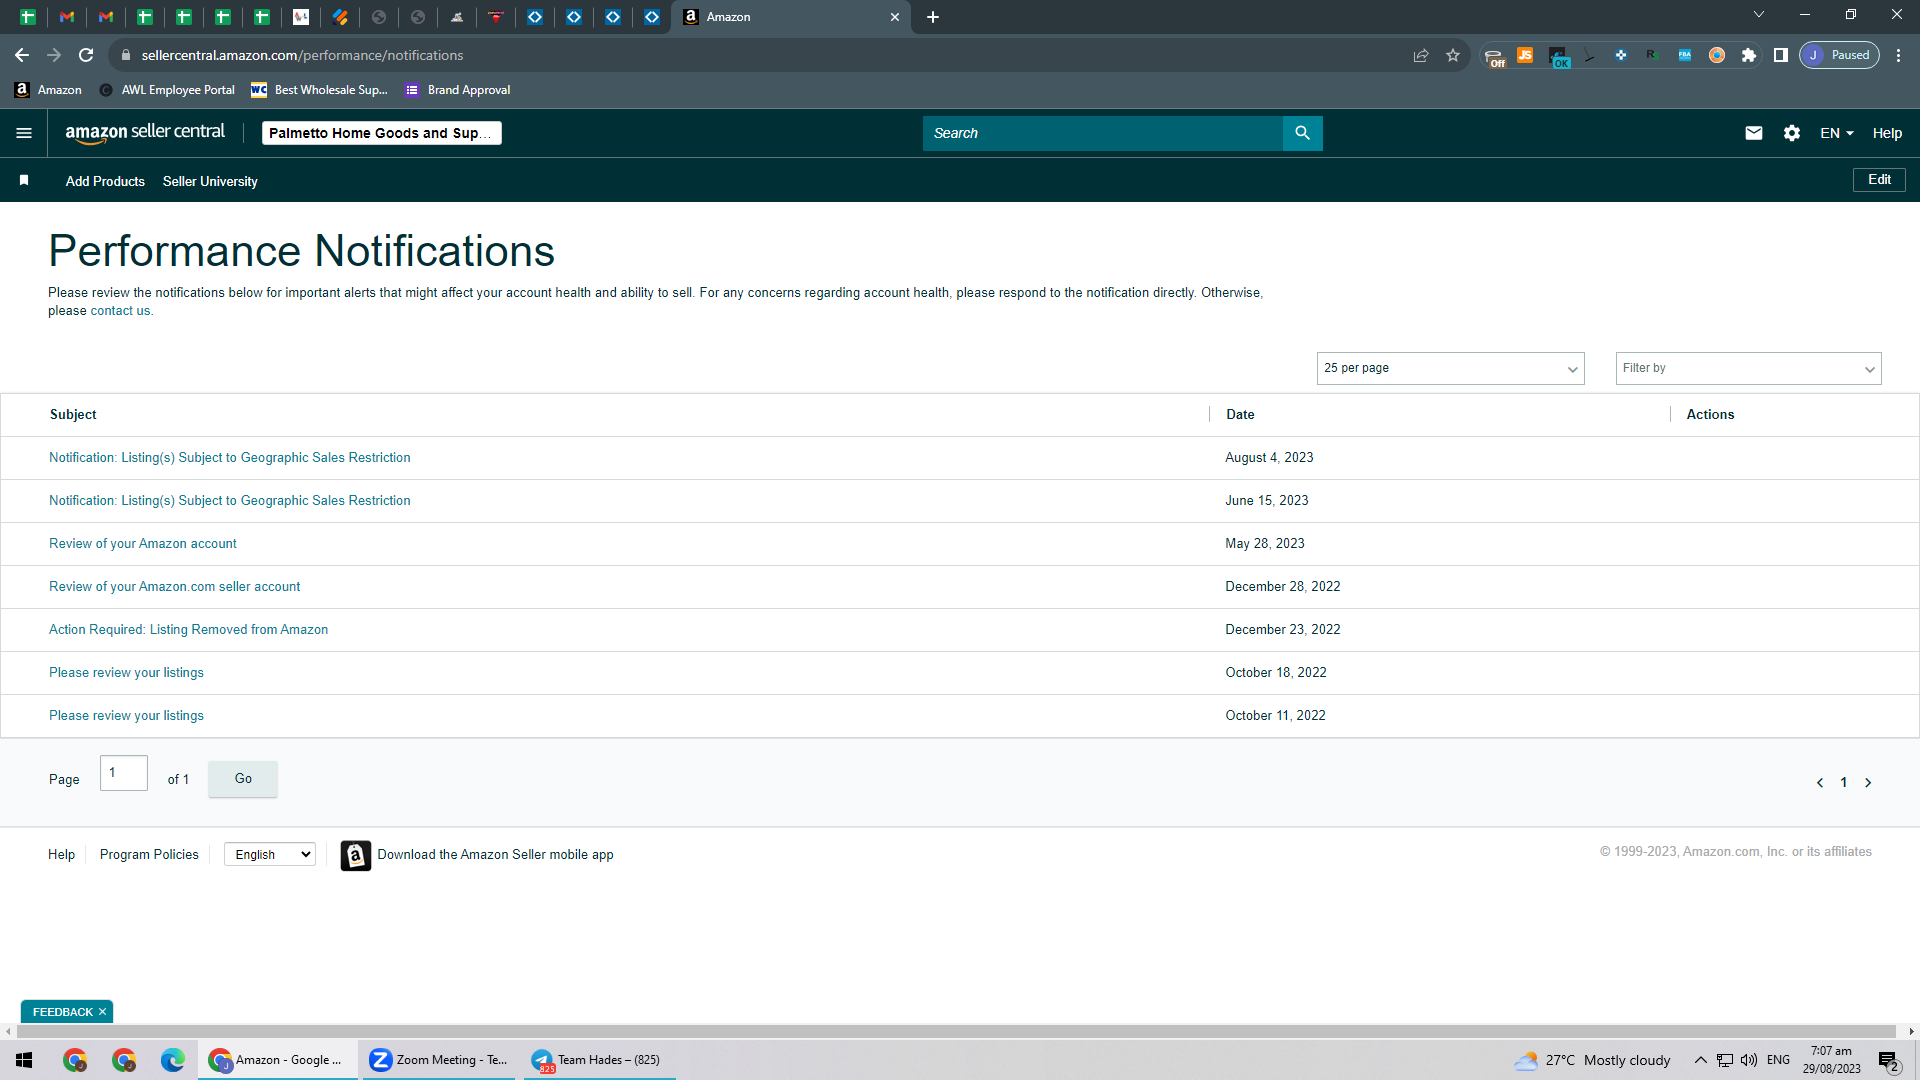Viewport: 1920px width, 1080px height.
Task: Open a new browser tab
Action: click(933, 17)
